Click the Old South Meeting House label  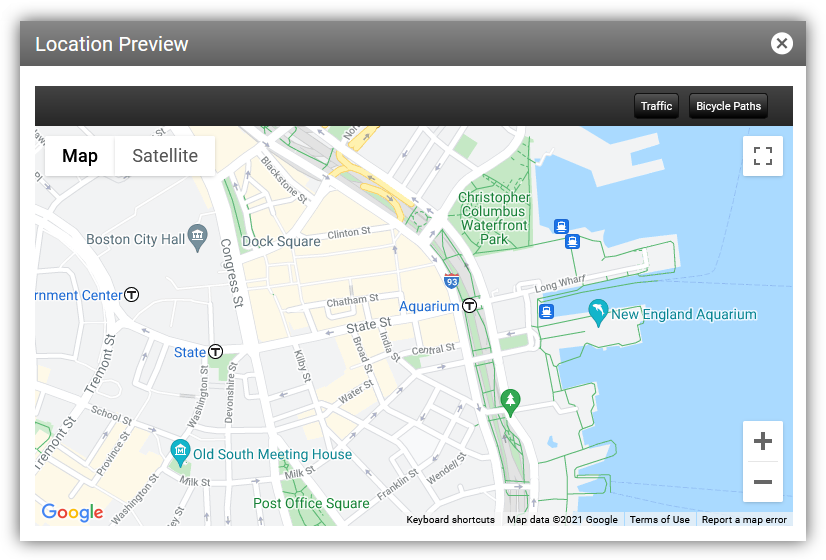272,454
